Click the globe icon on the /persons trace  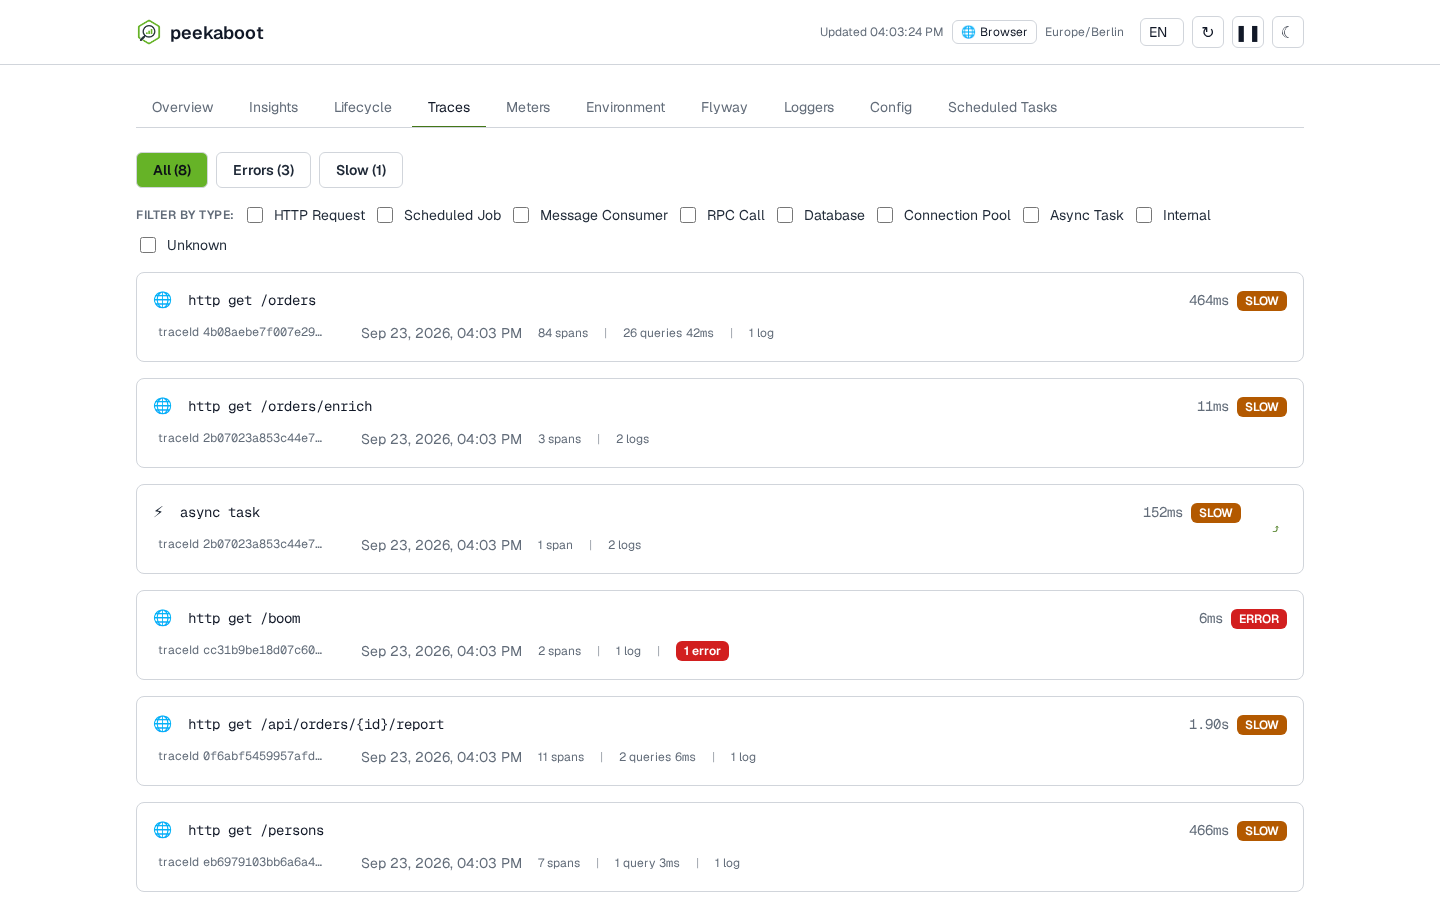(163, 830)
